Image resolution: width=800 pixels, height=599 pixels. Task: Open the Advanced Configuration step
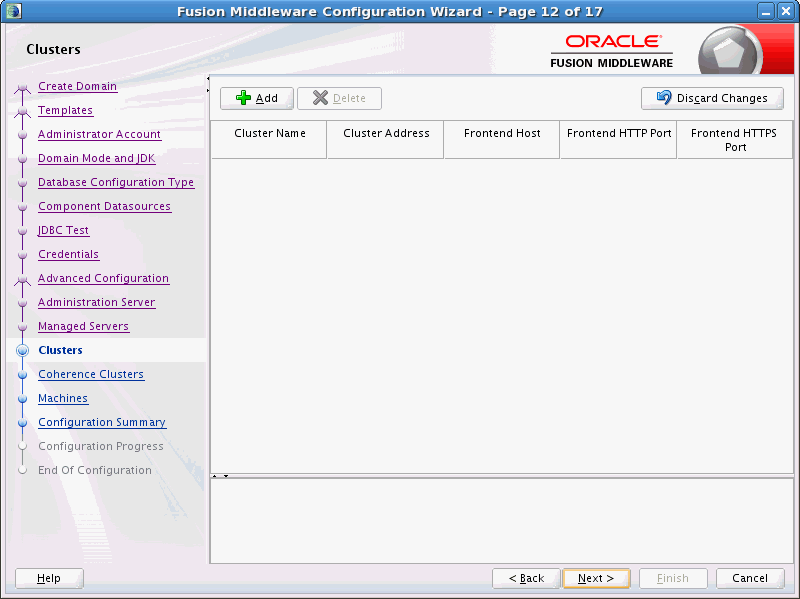click(104, 278)
